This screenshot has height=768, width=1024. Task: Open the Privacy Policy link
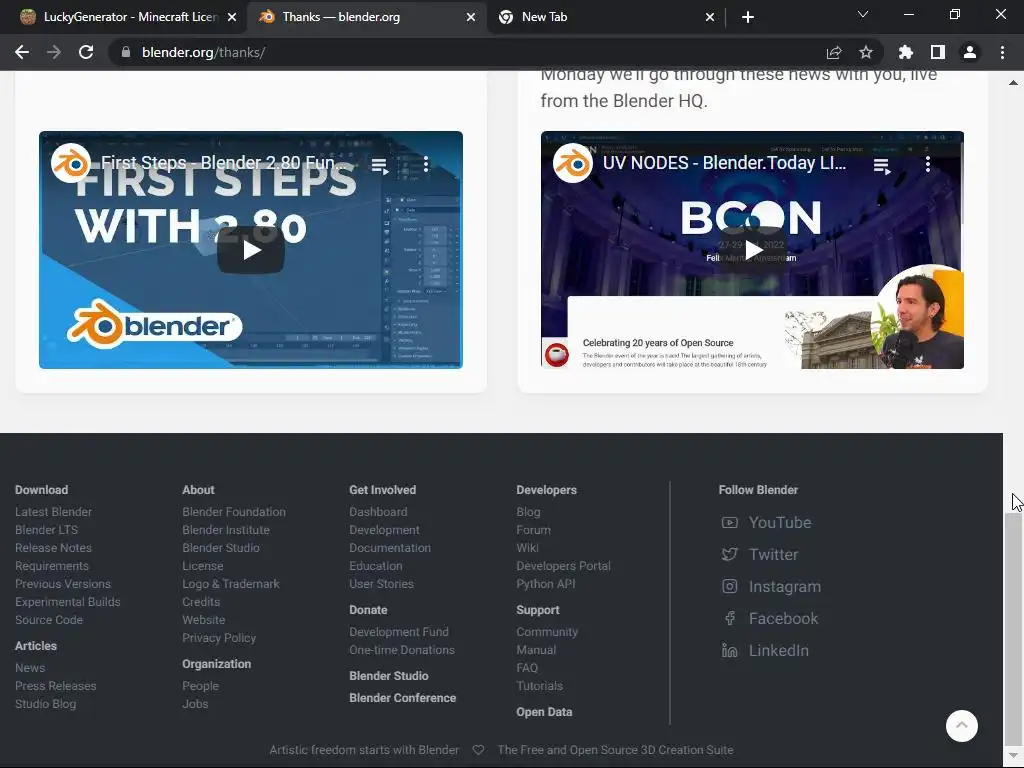[x=219, y=638]
